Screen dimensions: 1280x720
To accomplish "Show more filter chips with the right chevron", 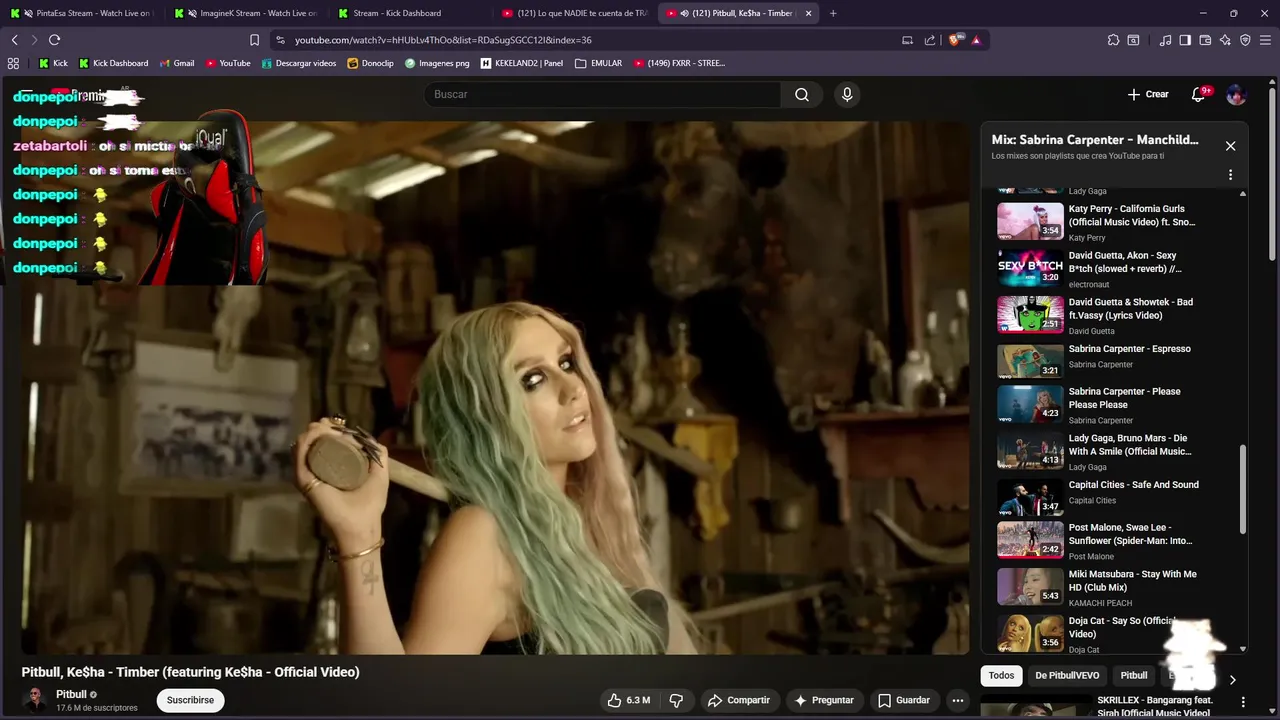I will point(1232,679).
